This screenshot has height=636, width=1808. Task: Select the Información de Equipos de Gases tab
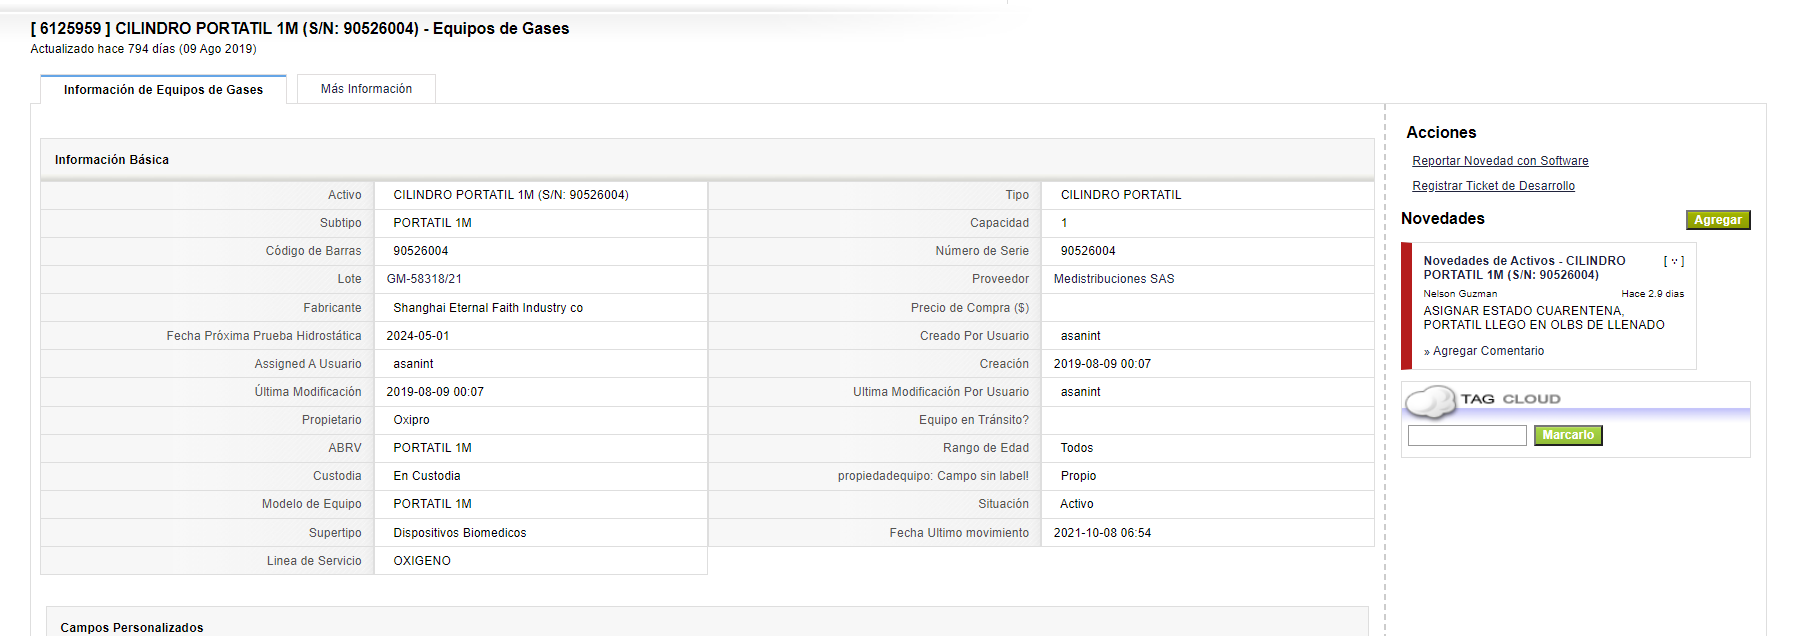click(163, 90)
